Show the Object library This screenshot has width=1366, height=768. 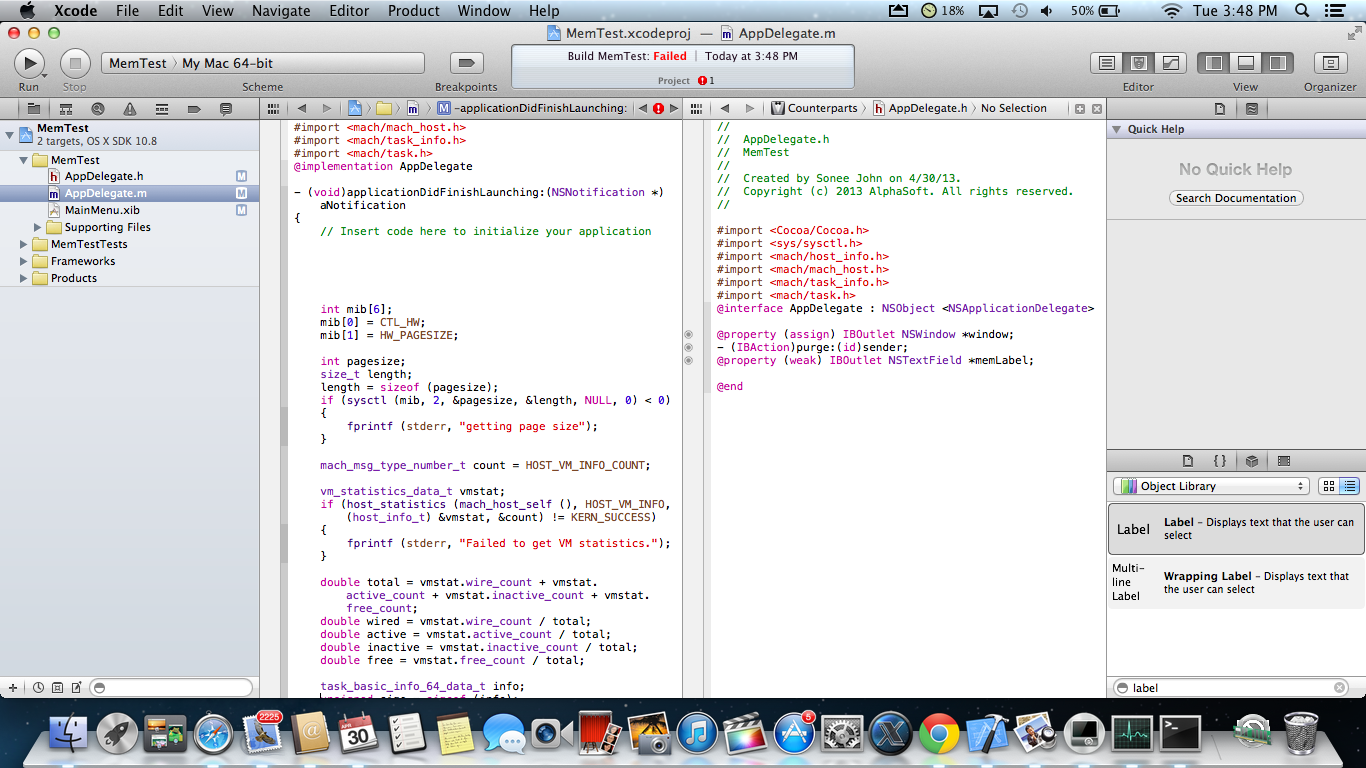click(x=1252, y=461)
